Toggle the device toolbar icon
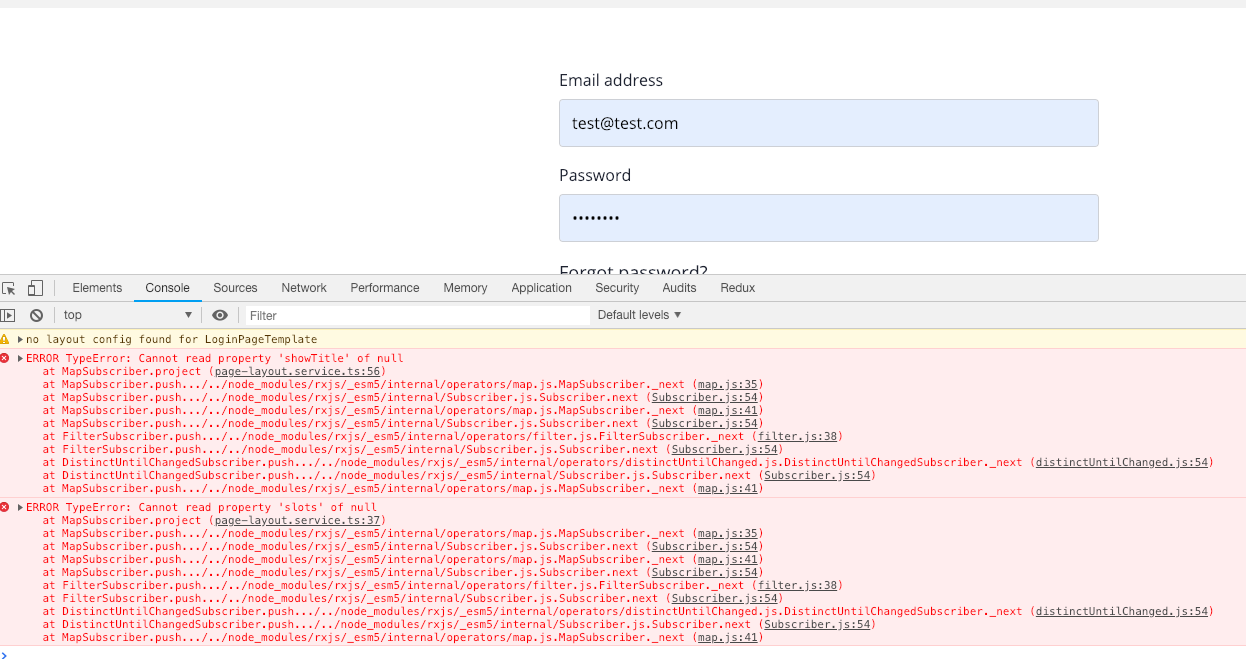The image size is (1246, 659). pos(34,287)
